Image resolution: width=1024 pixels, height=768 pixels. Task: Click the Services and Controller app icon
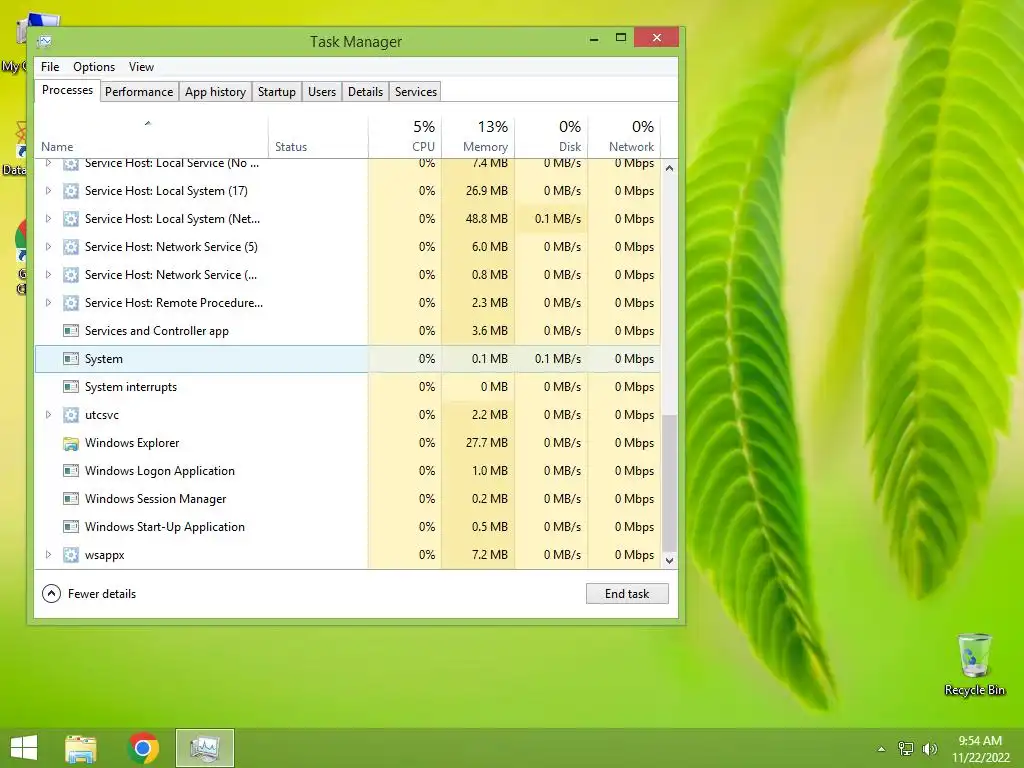[71, 331]
